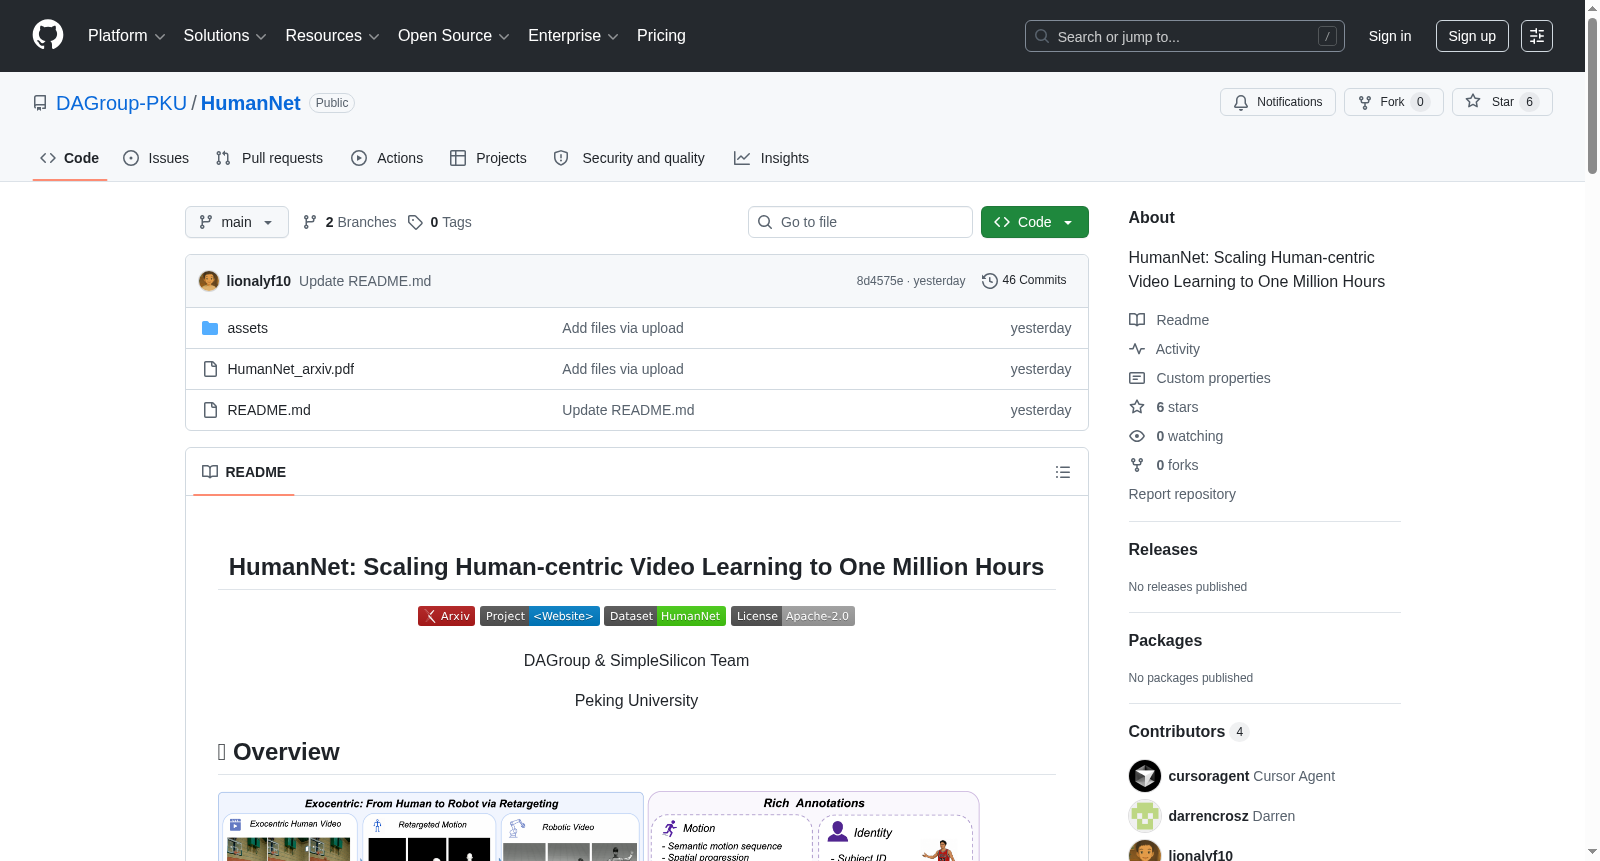
Task: Click the branches icon beside 2 Branches
Action: coord(310,222)
